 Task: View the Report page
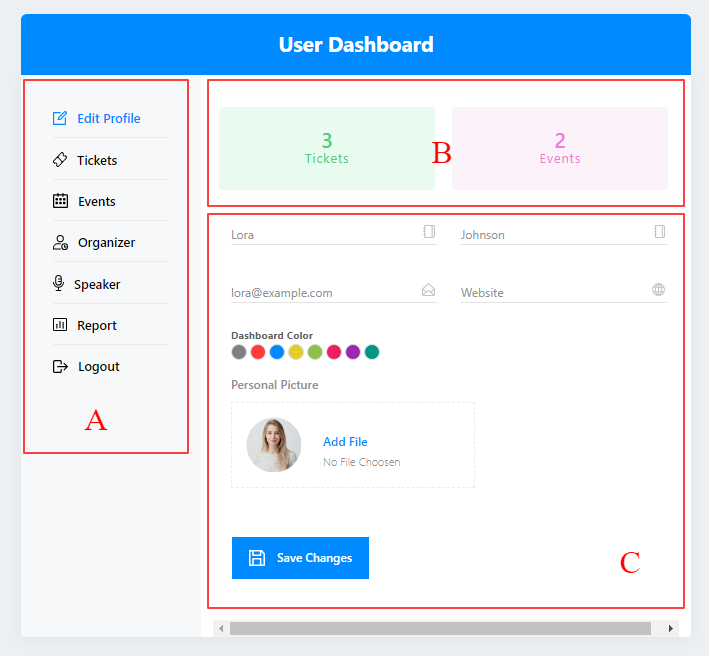[x=111, y=325]
